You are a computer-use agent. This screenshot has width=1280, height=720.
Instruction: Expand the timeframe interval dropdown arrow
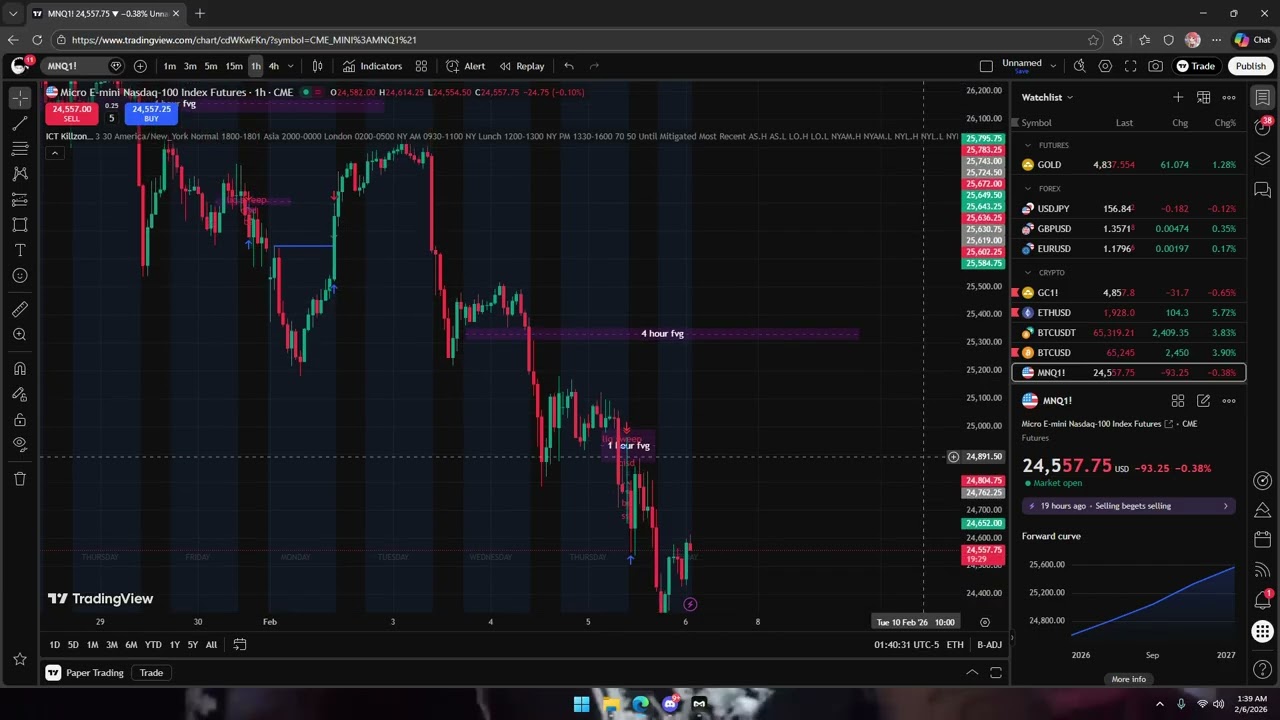291,66
